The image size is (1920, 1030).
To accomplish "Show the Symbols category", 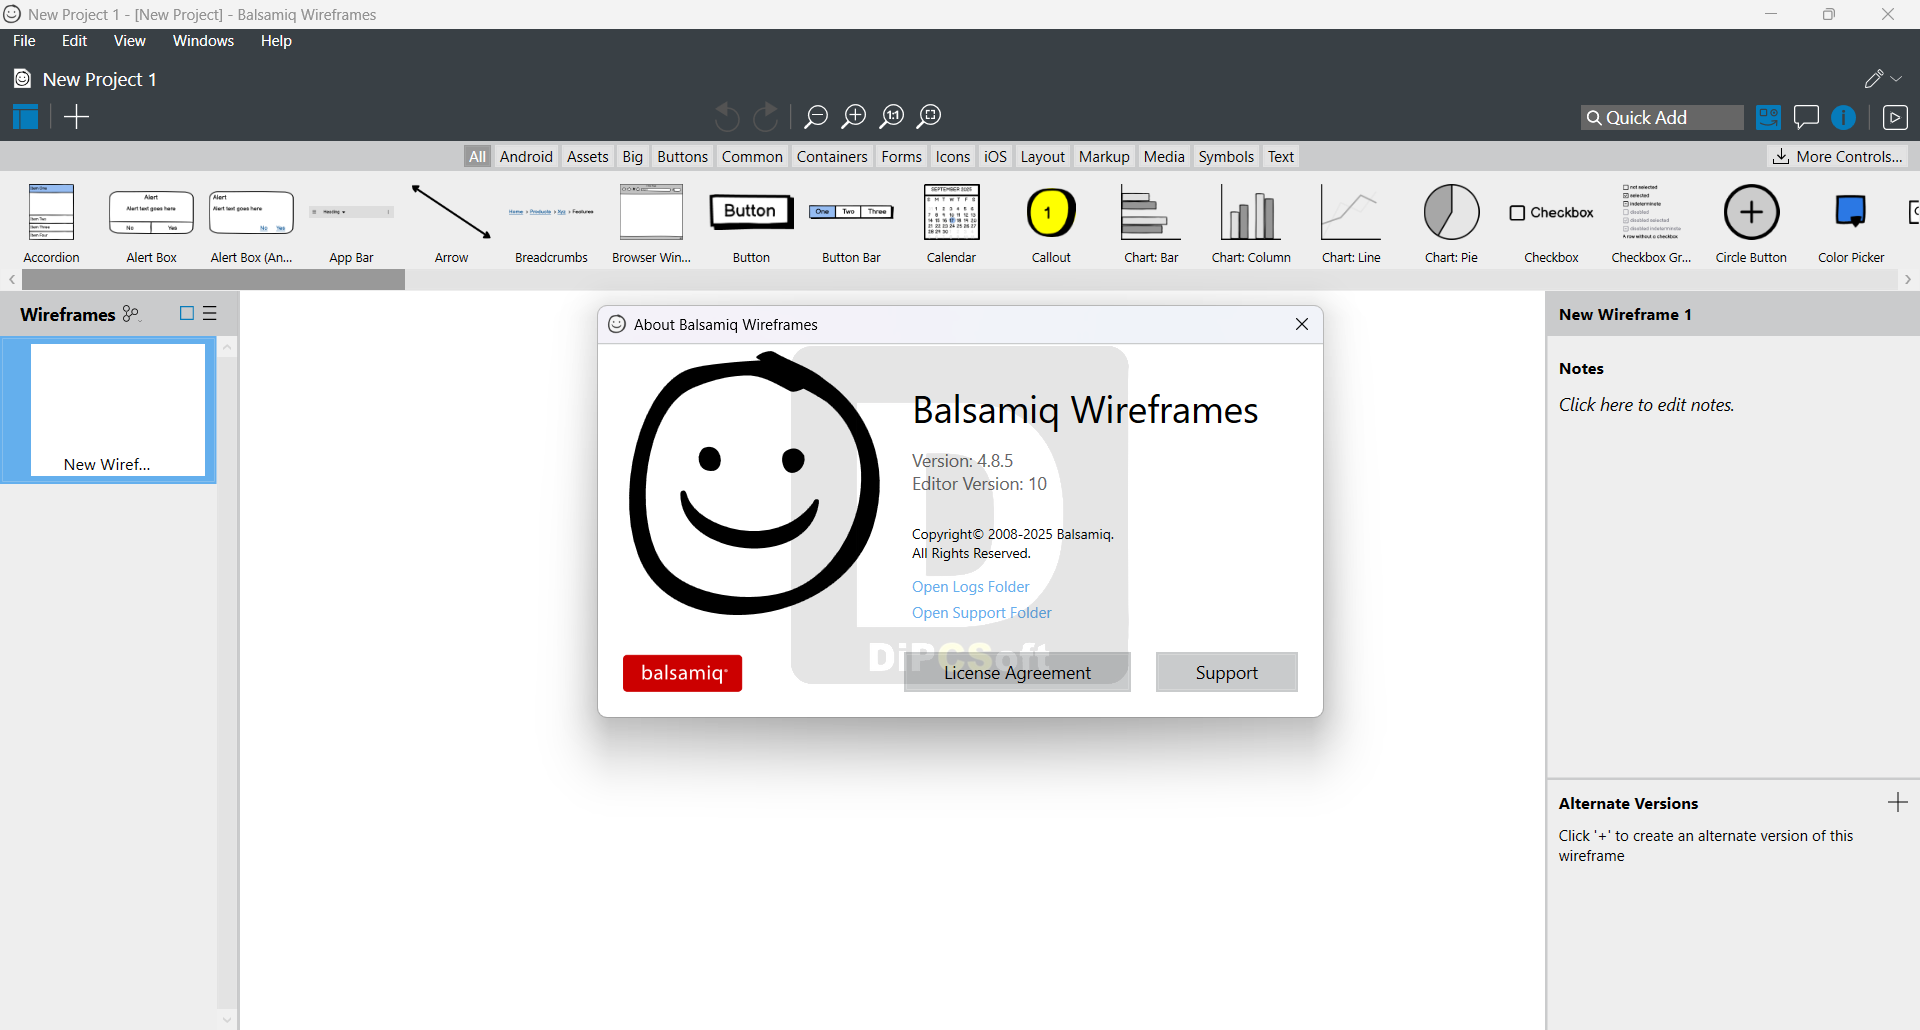I will 1226,157.
